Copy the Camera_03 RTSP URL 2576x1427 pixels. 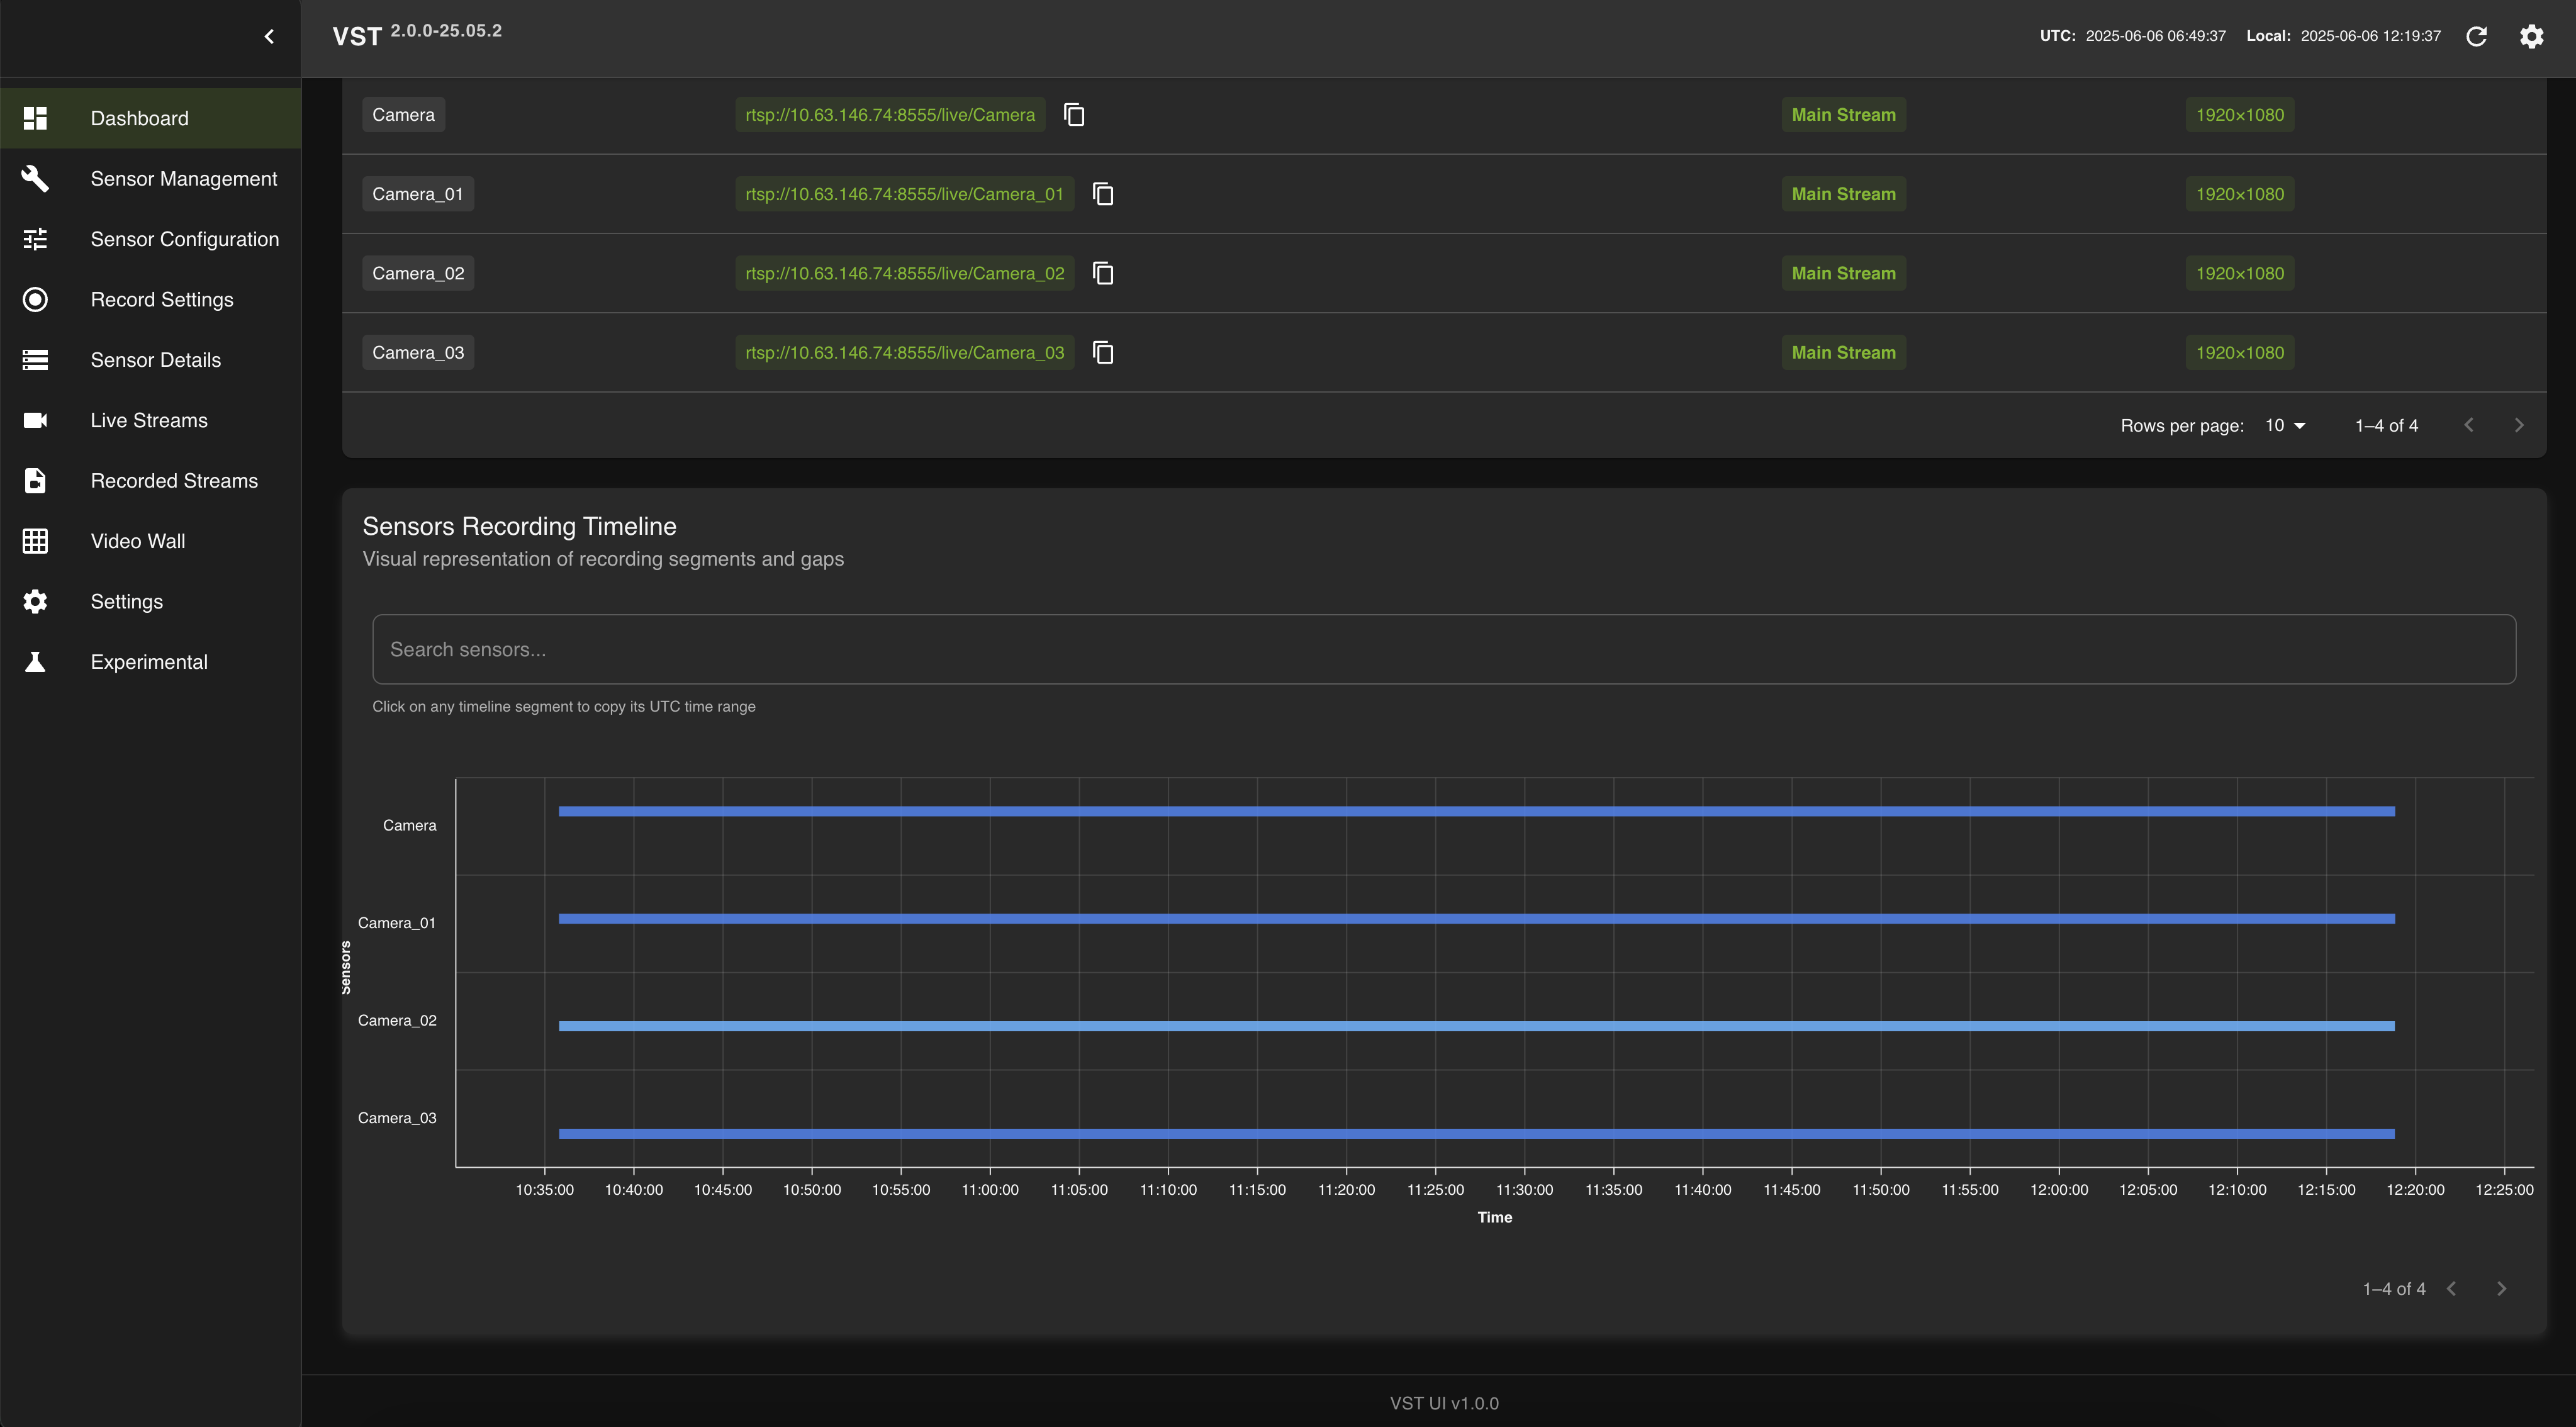pos(1103,353)
